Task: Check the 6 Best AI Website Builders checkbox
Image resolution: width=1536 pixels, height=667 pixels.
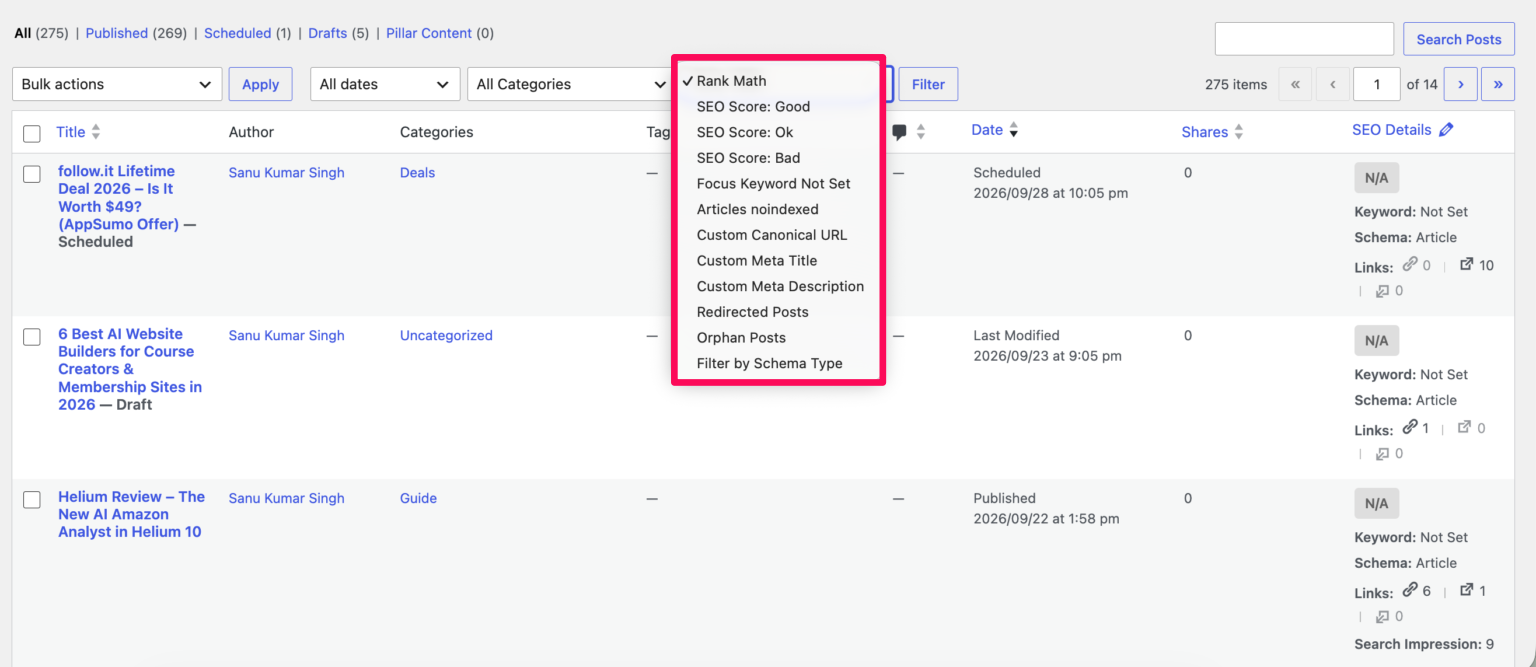Action: (32, 337)
